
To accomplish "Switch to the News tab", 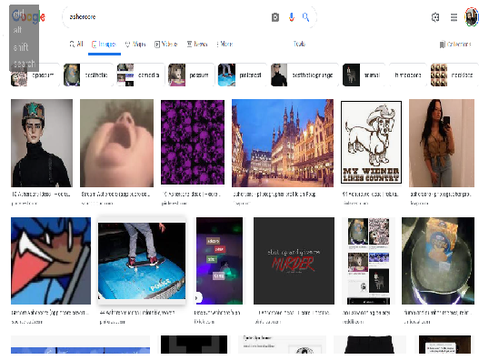I will click(x=197, y=44).
